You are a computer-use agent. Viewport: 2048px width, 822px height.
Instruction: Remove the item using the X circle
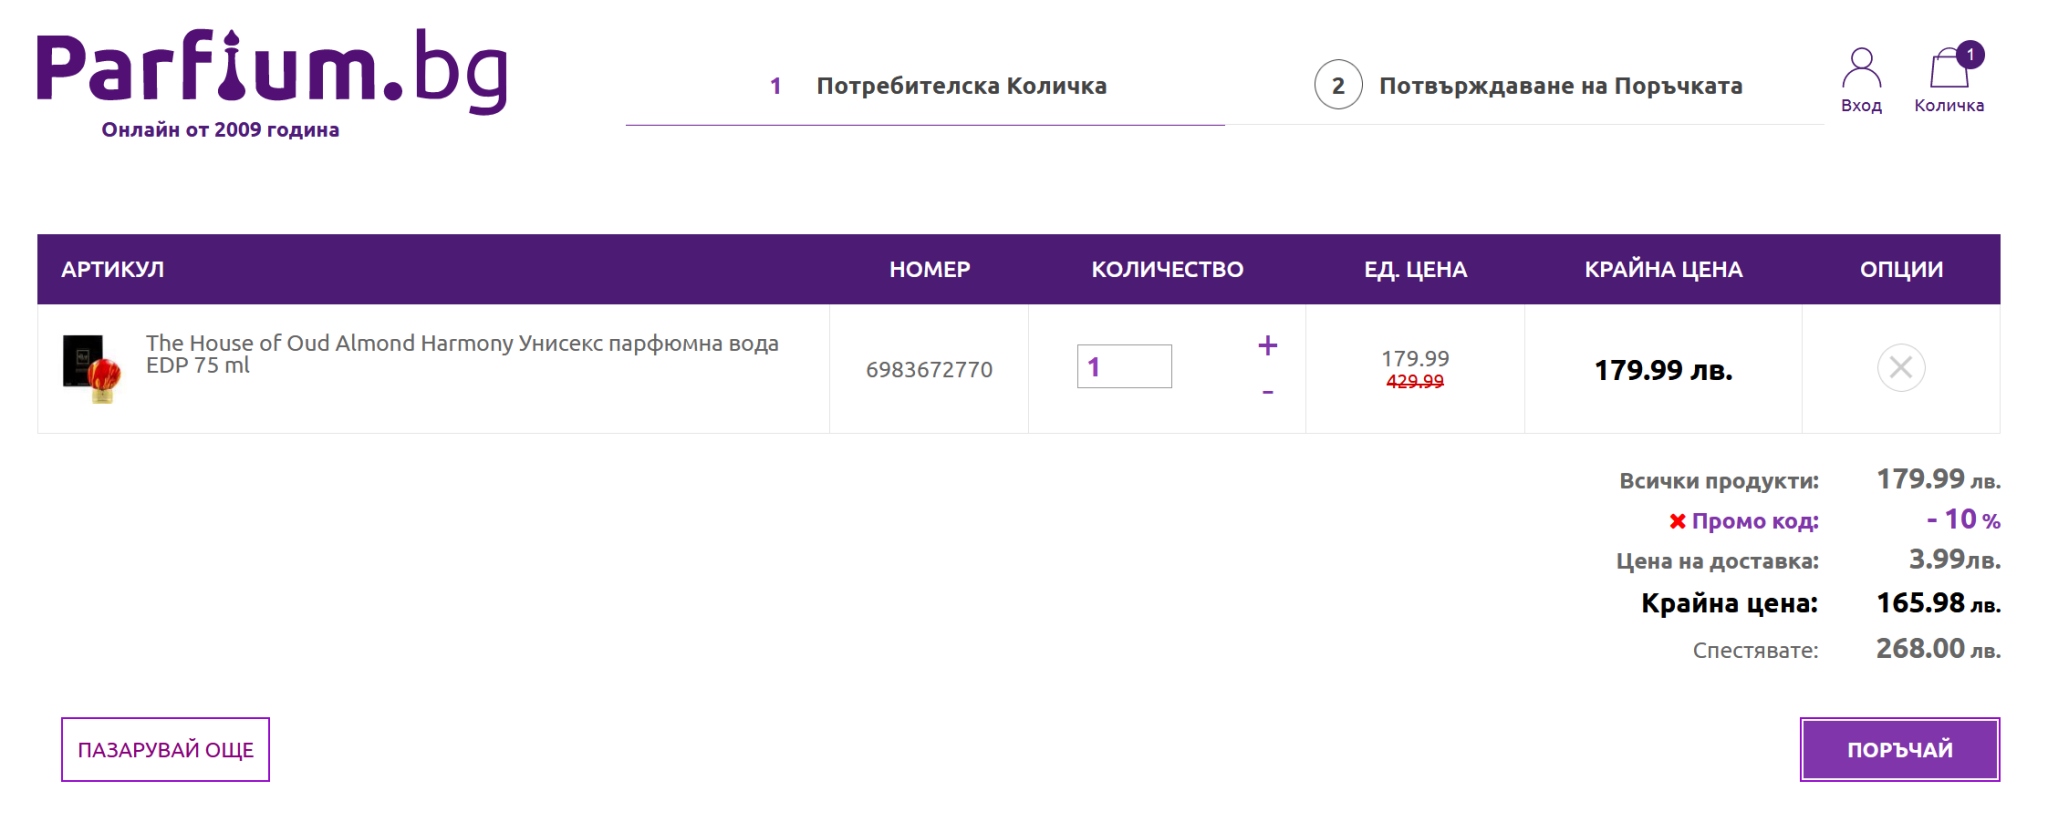pos(1900,368)
